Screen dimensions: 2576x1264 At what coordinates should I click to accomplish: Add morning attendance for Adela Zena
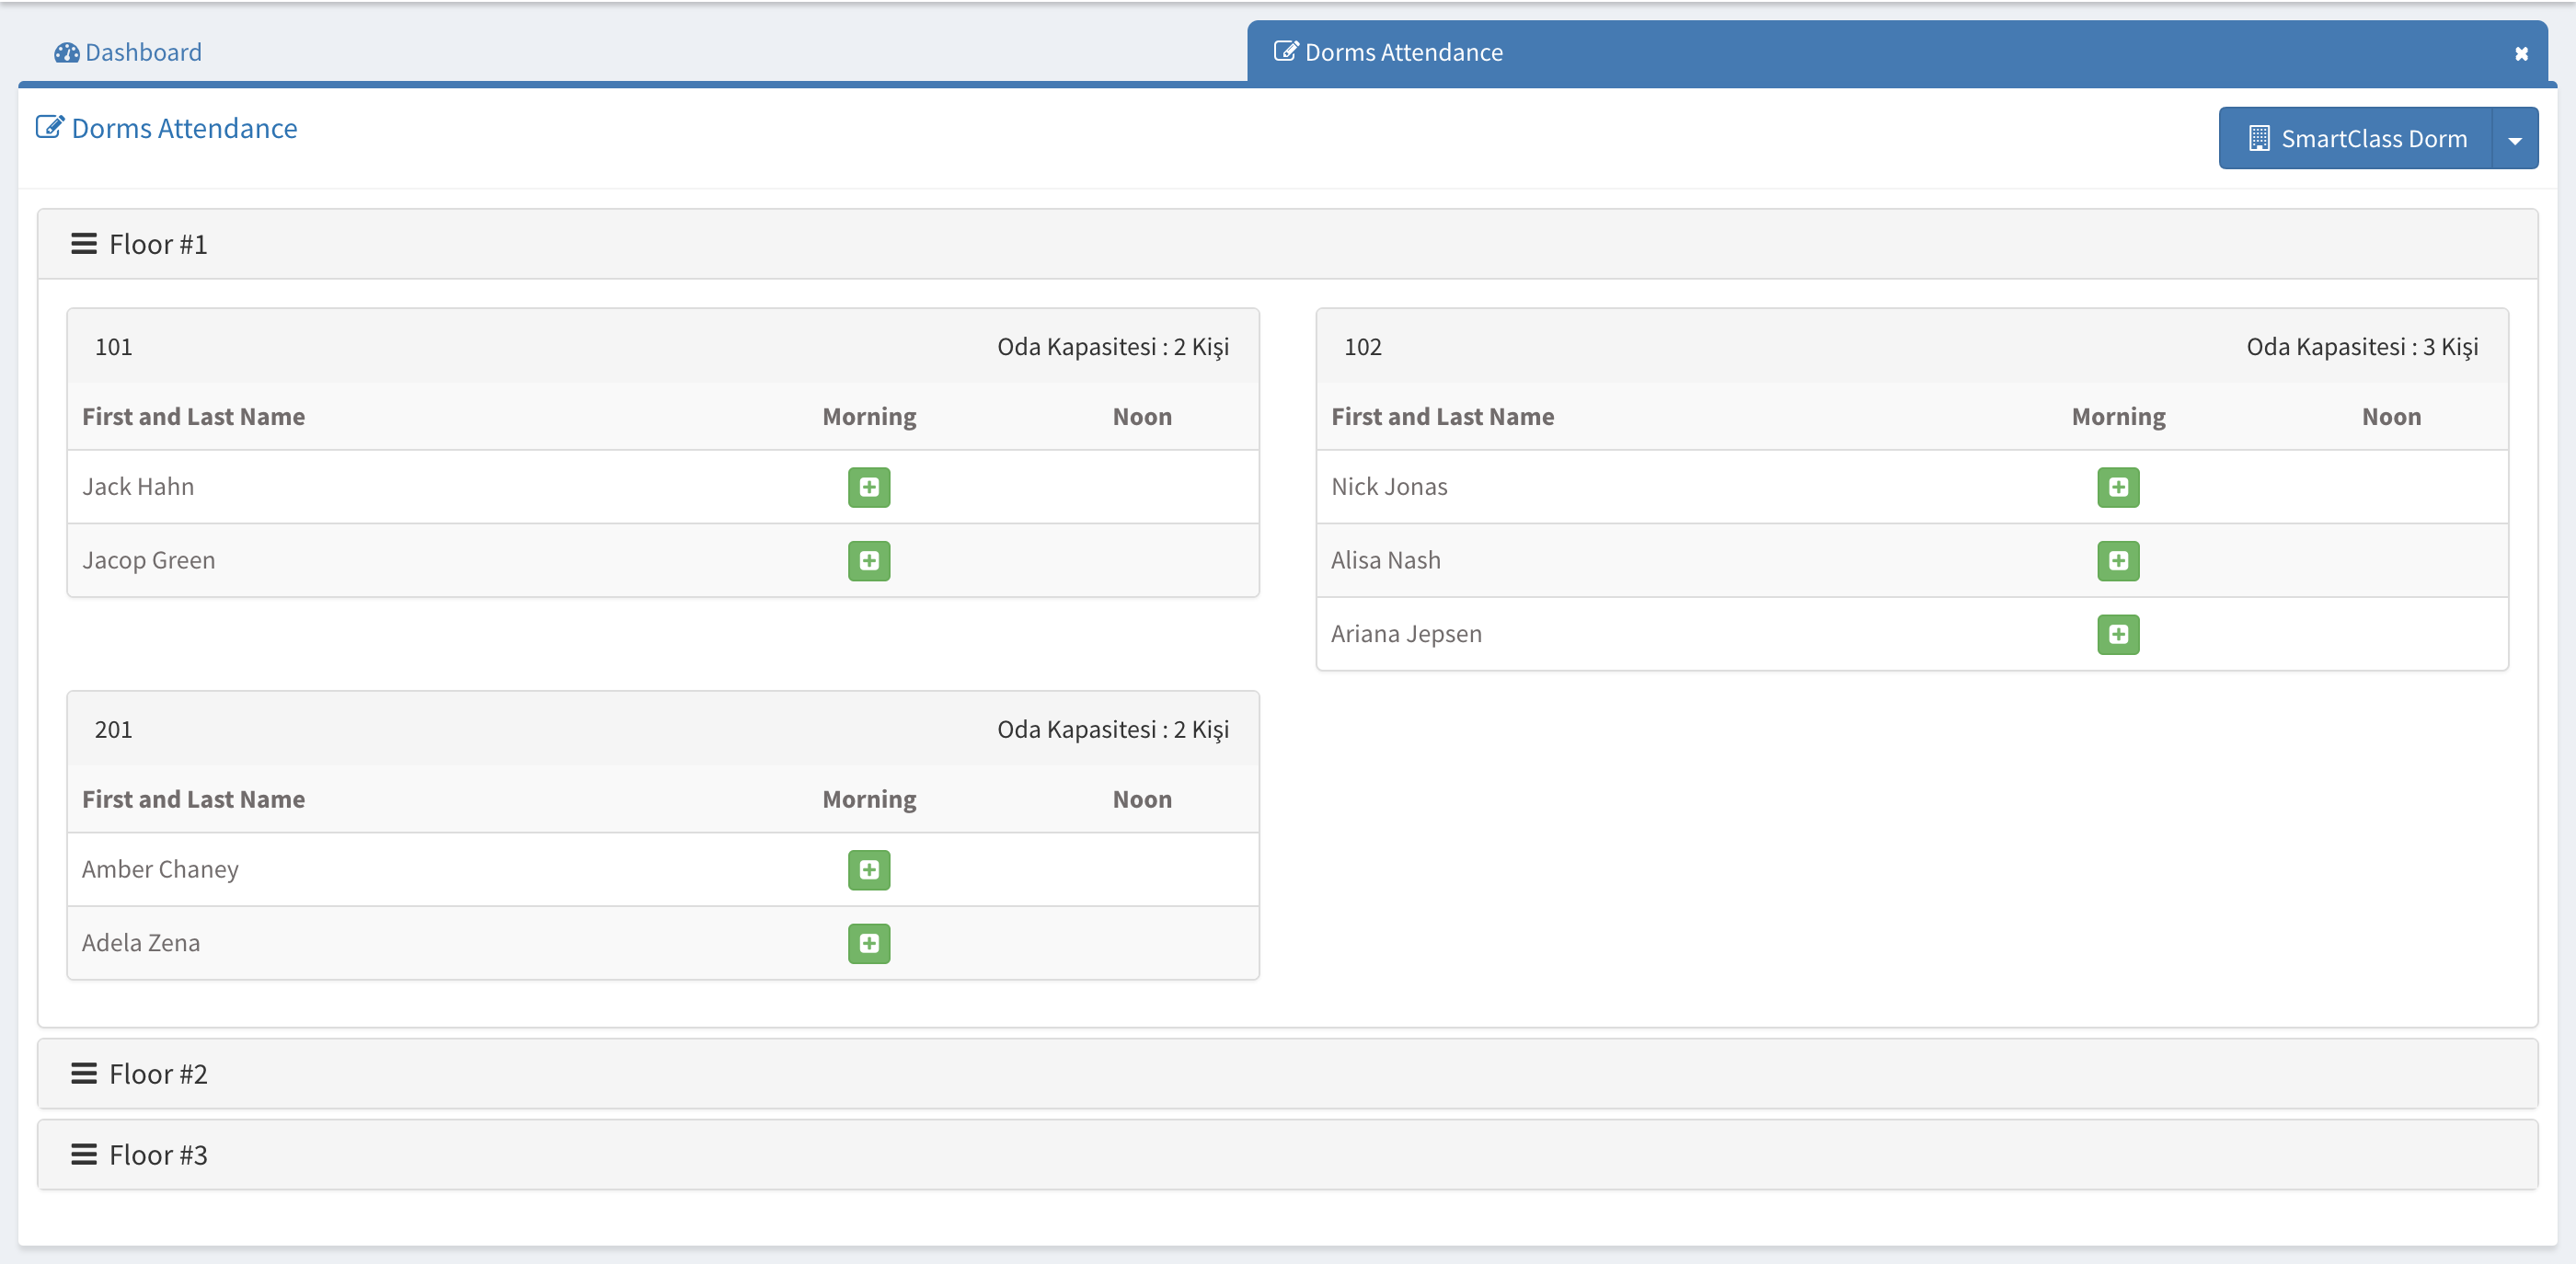pyautogui.click(x=868, y=943)
